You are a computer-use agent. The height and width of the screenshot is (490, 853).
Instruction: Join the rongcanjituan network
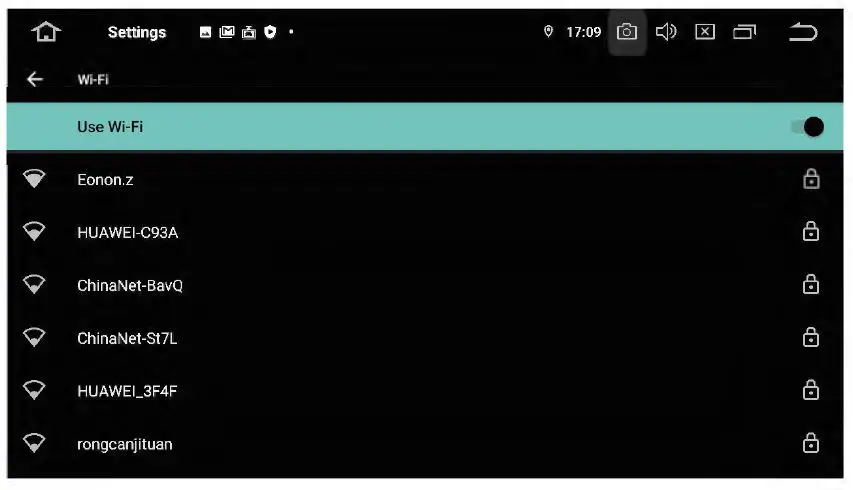click(x=425, y=444)
